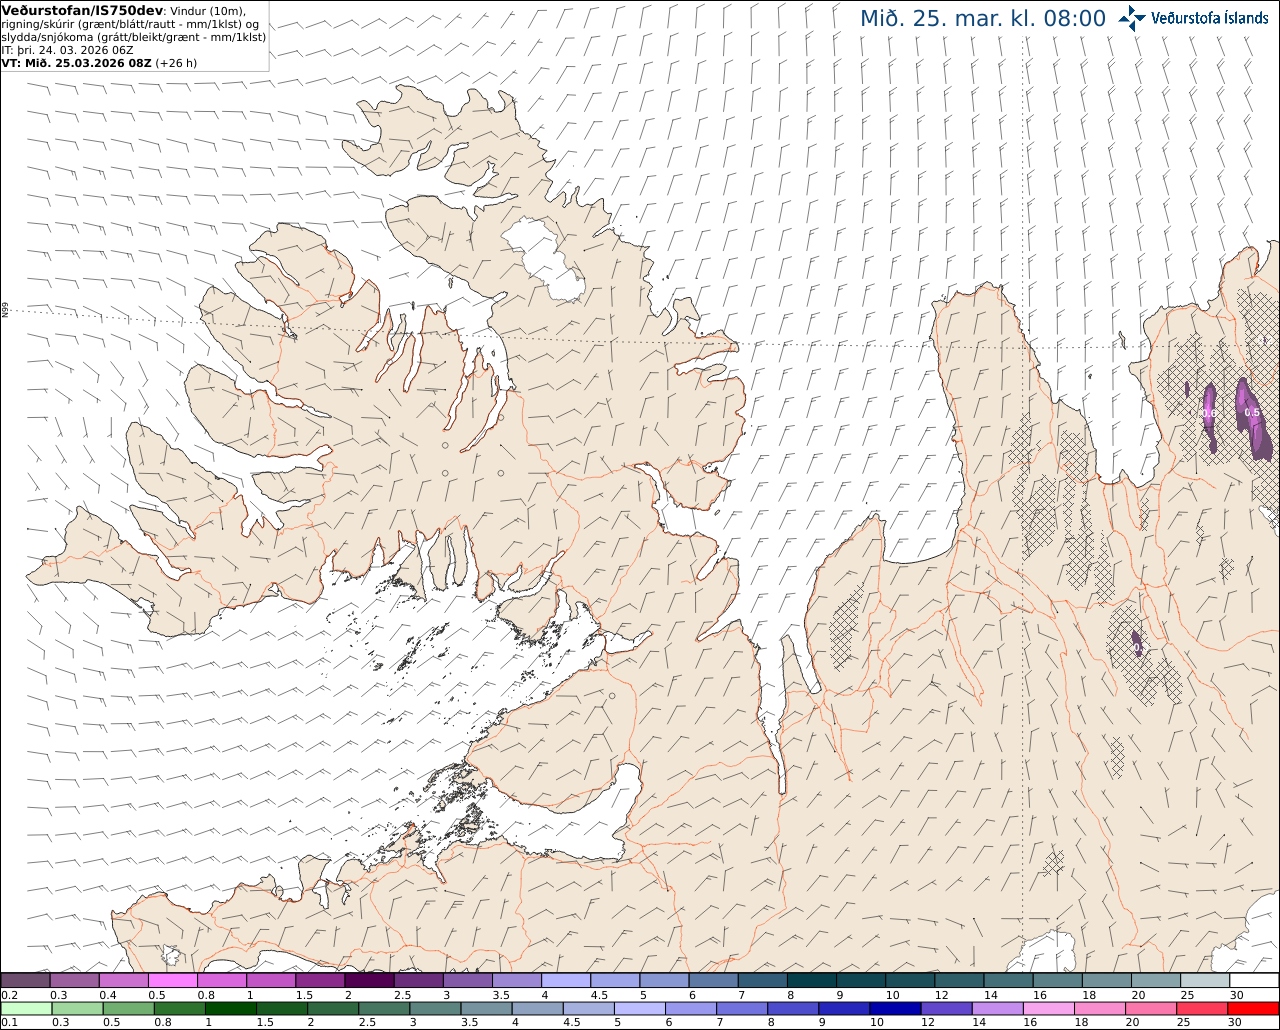Select the bright red swatch right of the bottom row's 30

click(x=1253, y=1008)
